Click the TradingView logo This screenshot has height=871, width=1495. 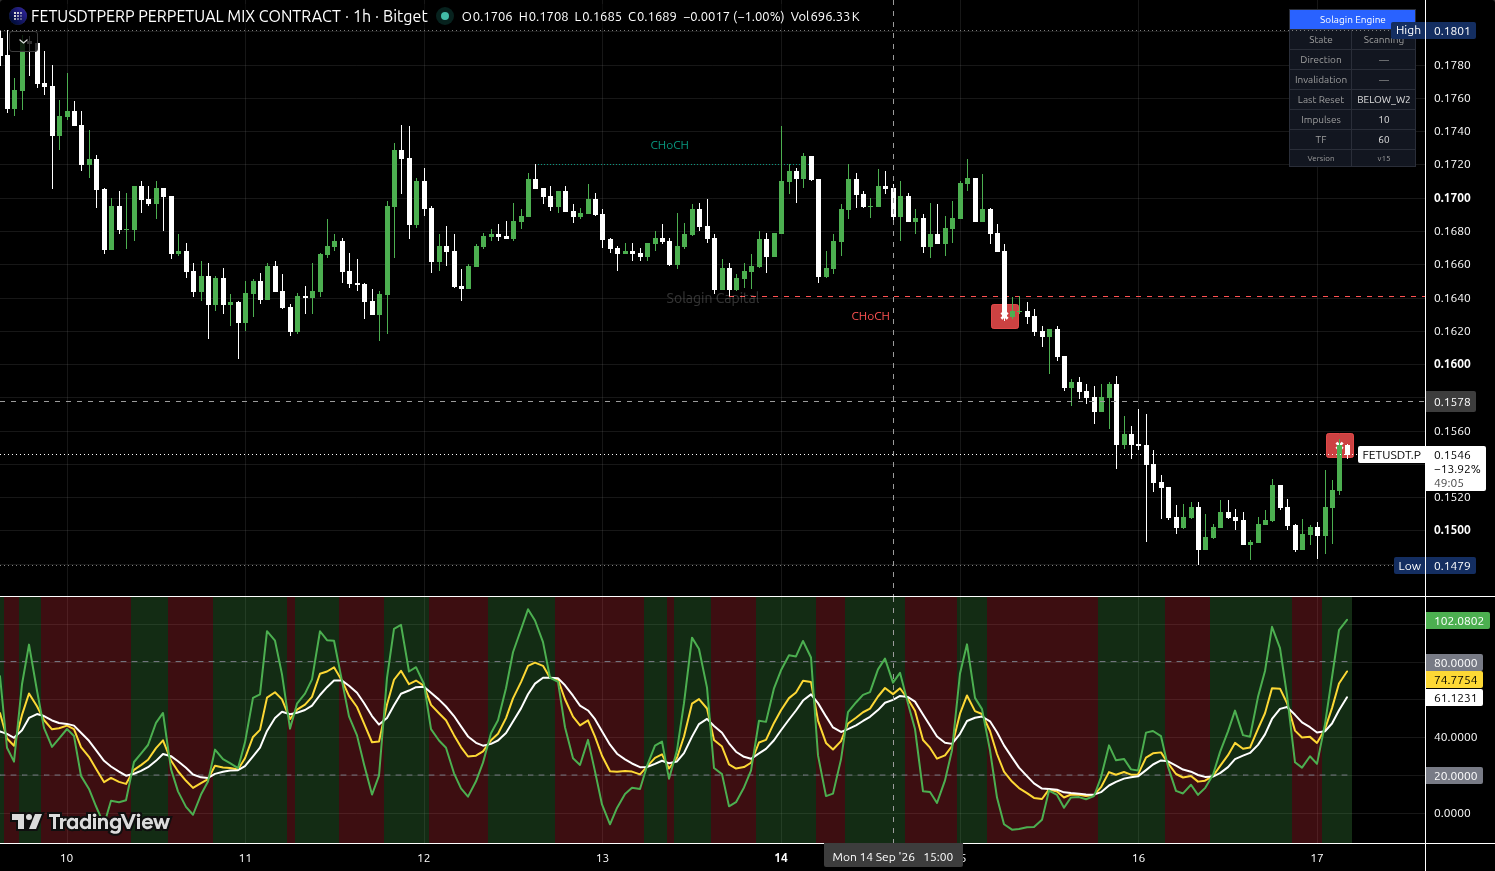[x=90, y=822]
